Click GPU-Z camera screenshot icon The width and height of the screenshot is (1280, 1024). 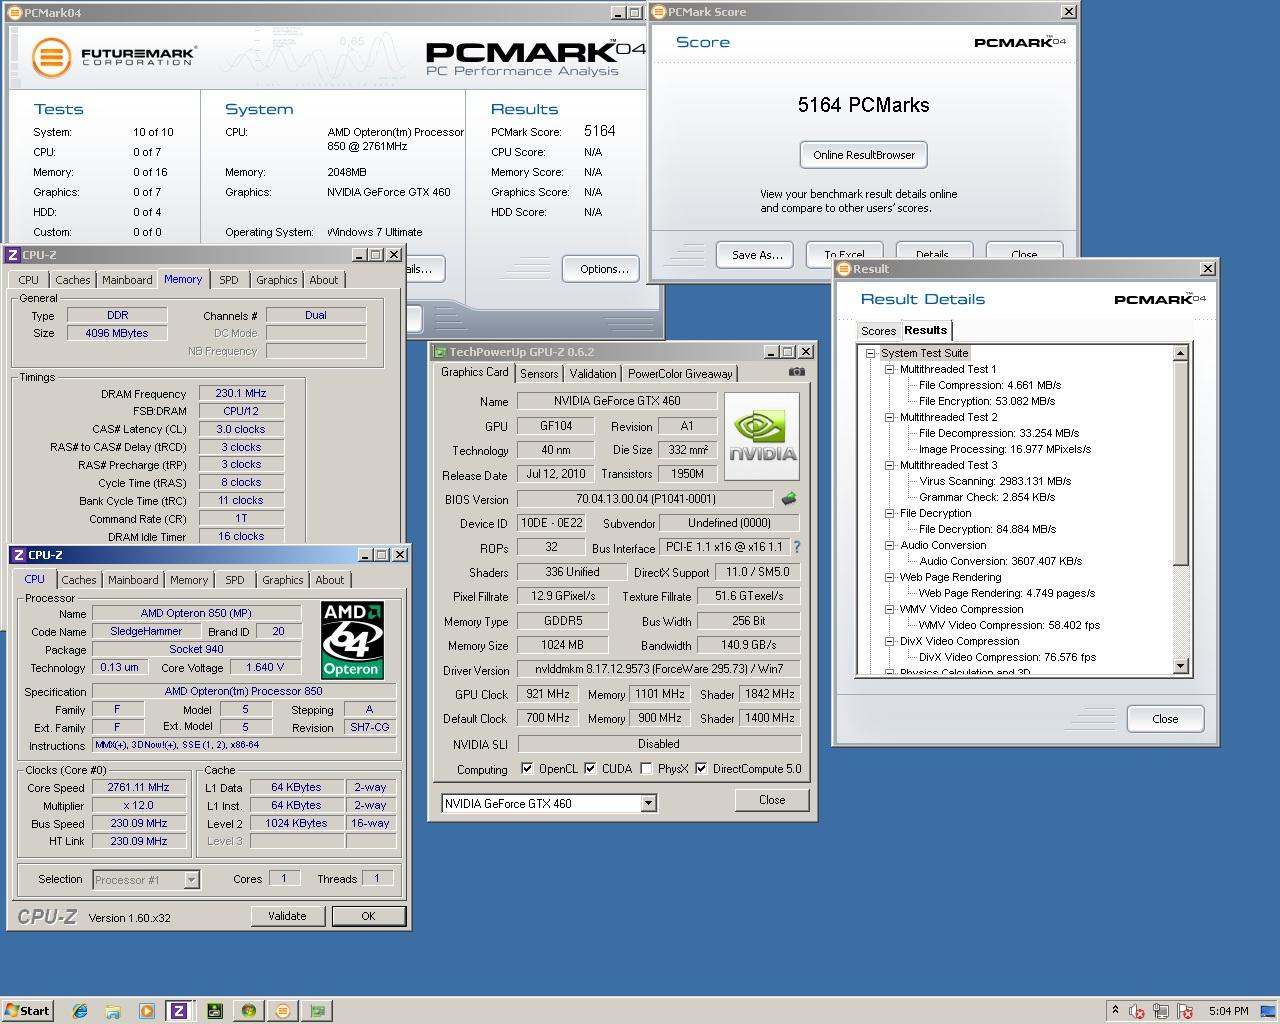tap(796, 372)
